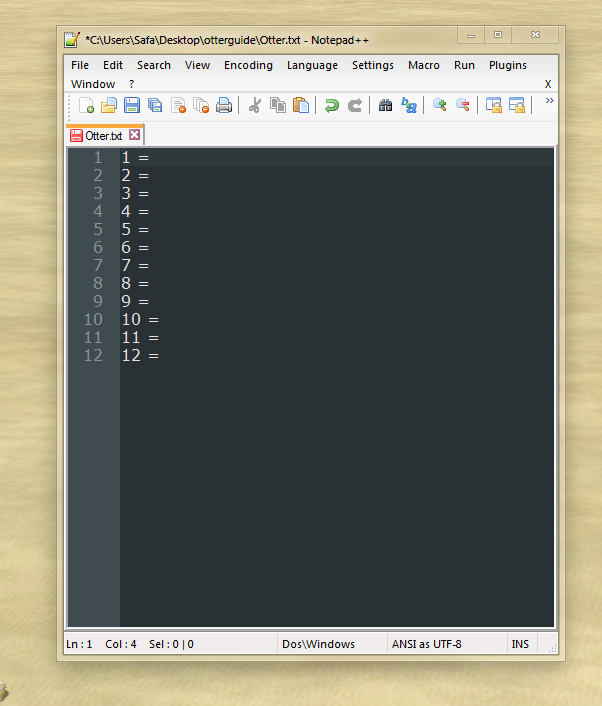Close the current document via the toolbar Close icon
The width and height of the screenshot is (602, 706).
coord(178,105)
